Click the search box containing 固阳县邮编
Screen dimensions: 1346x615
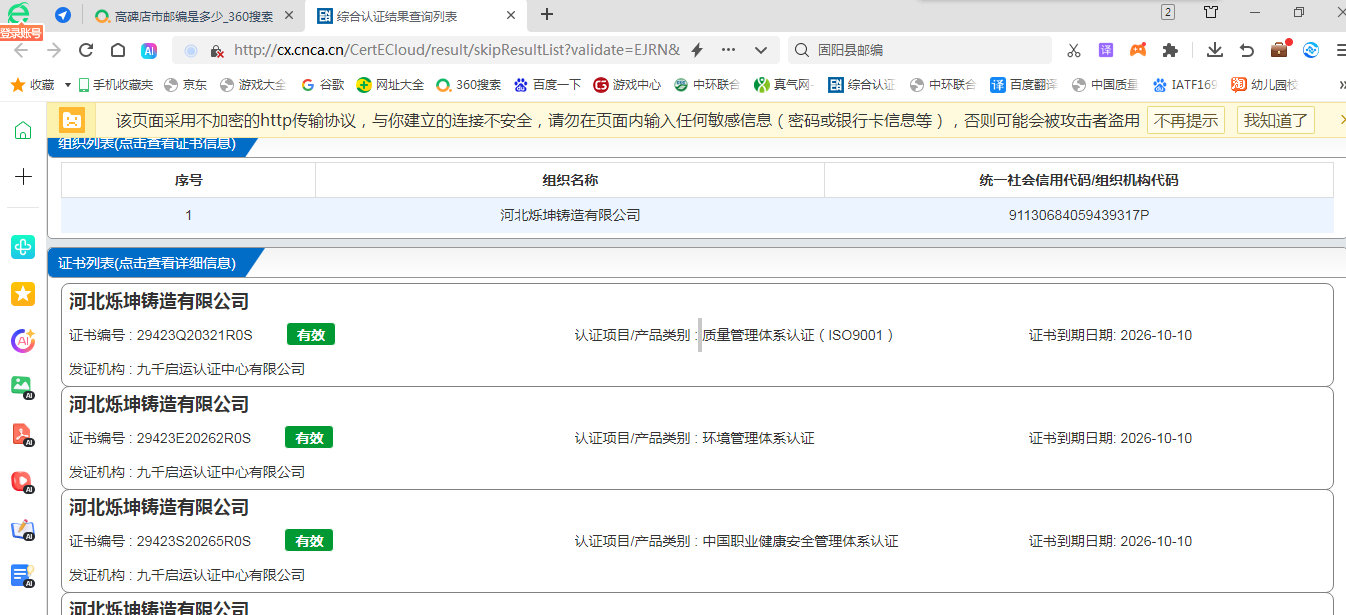click(920, 50)
